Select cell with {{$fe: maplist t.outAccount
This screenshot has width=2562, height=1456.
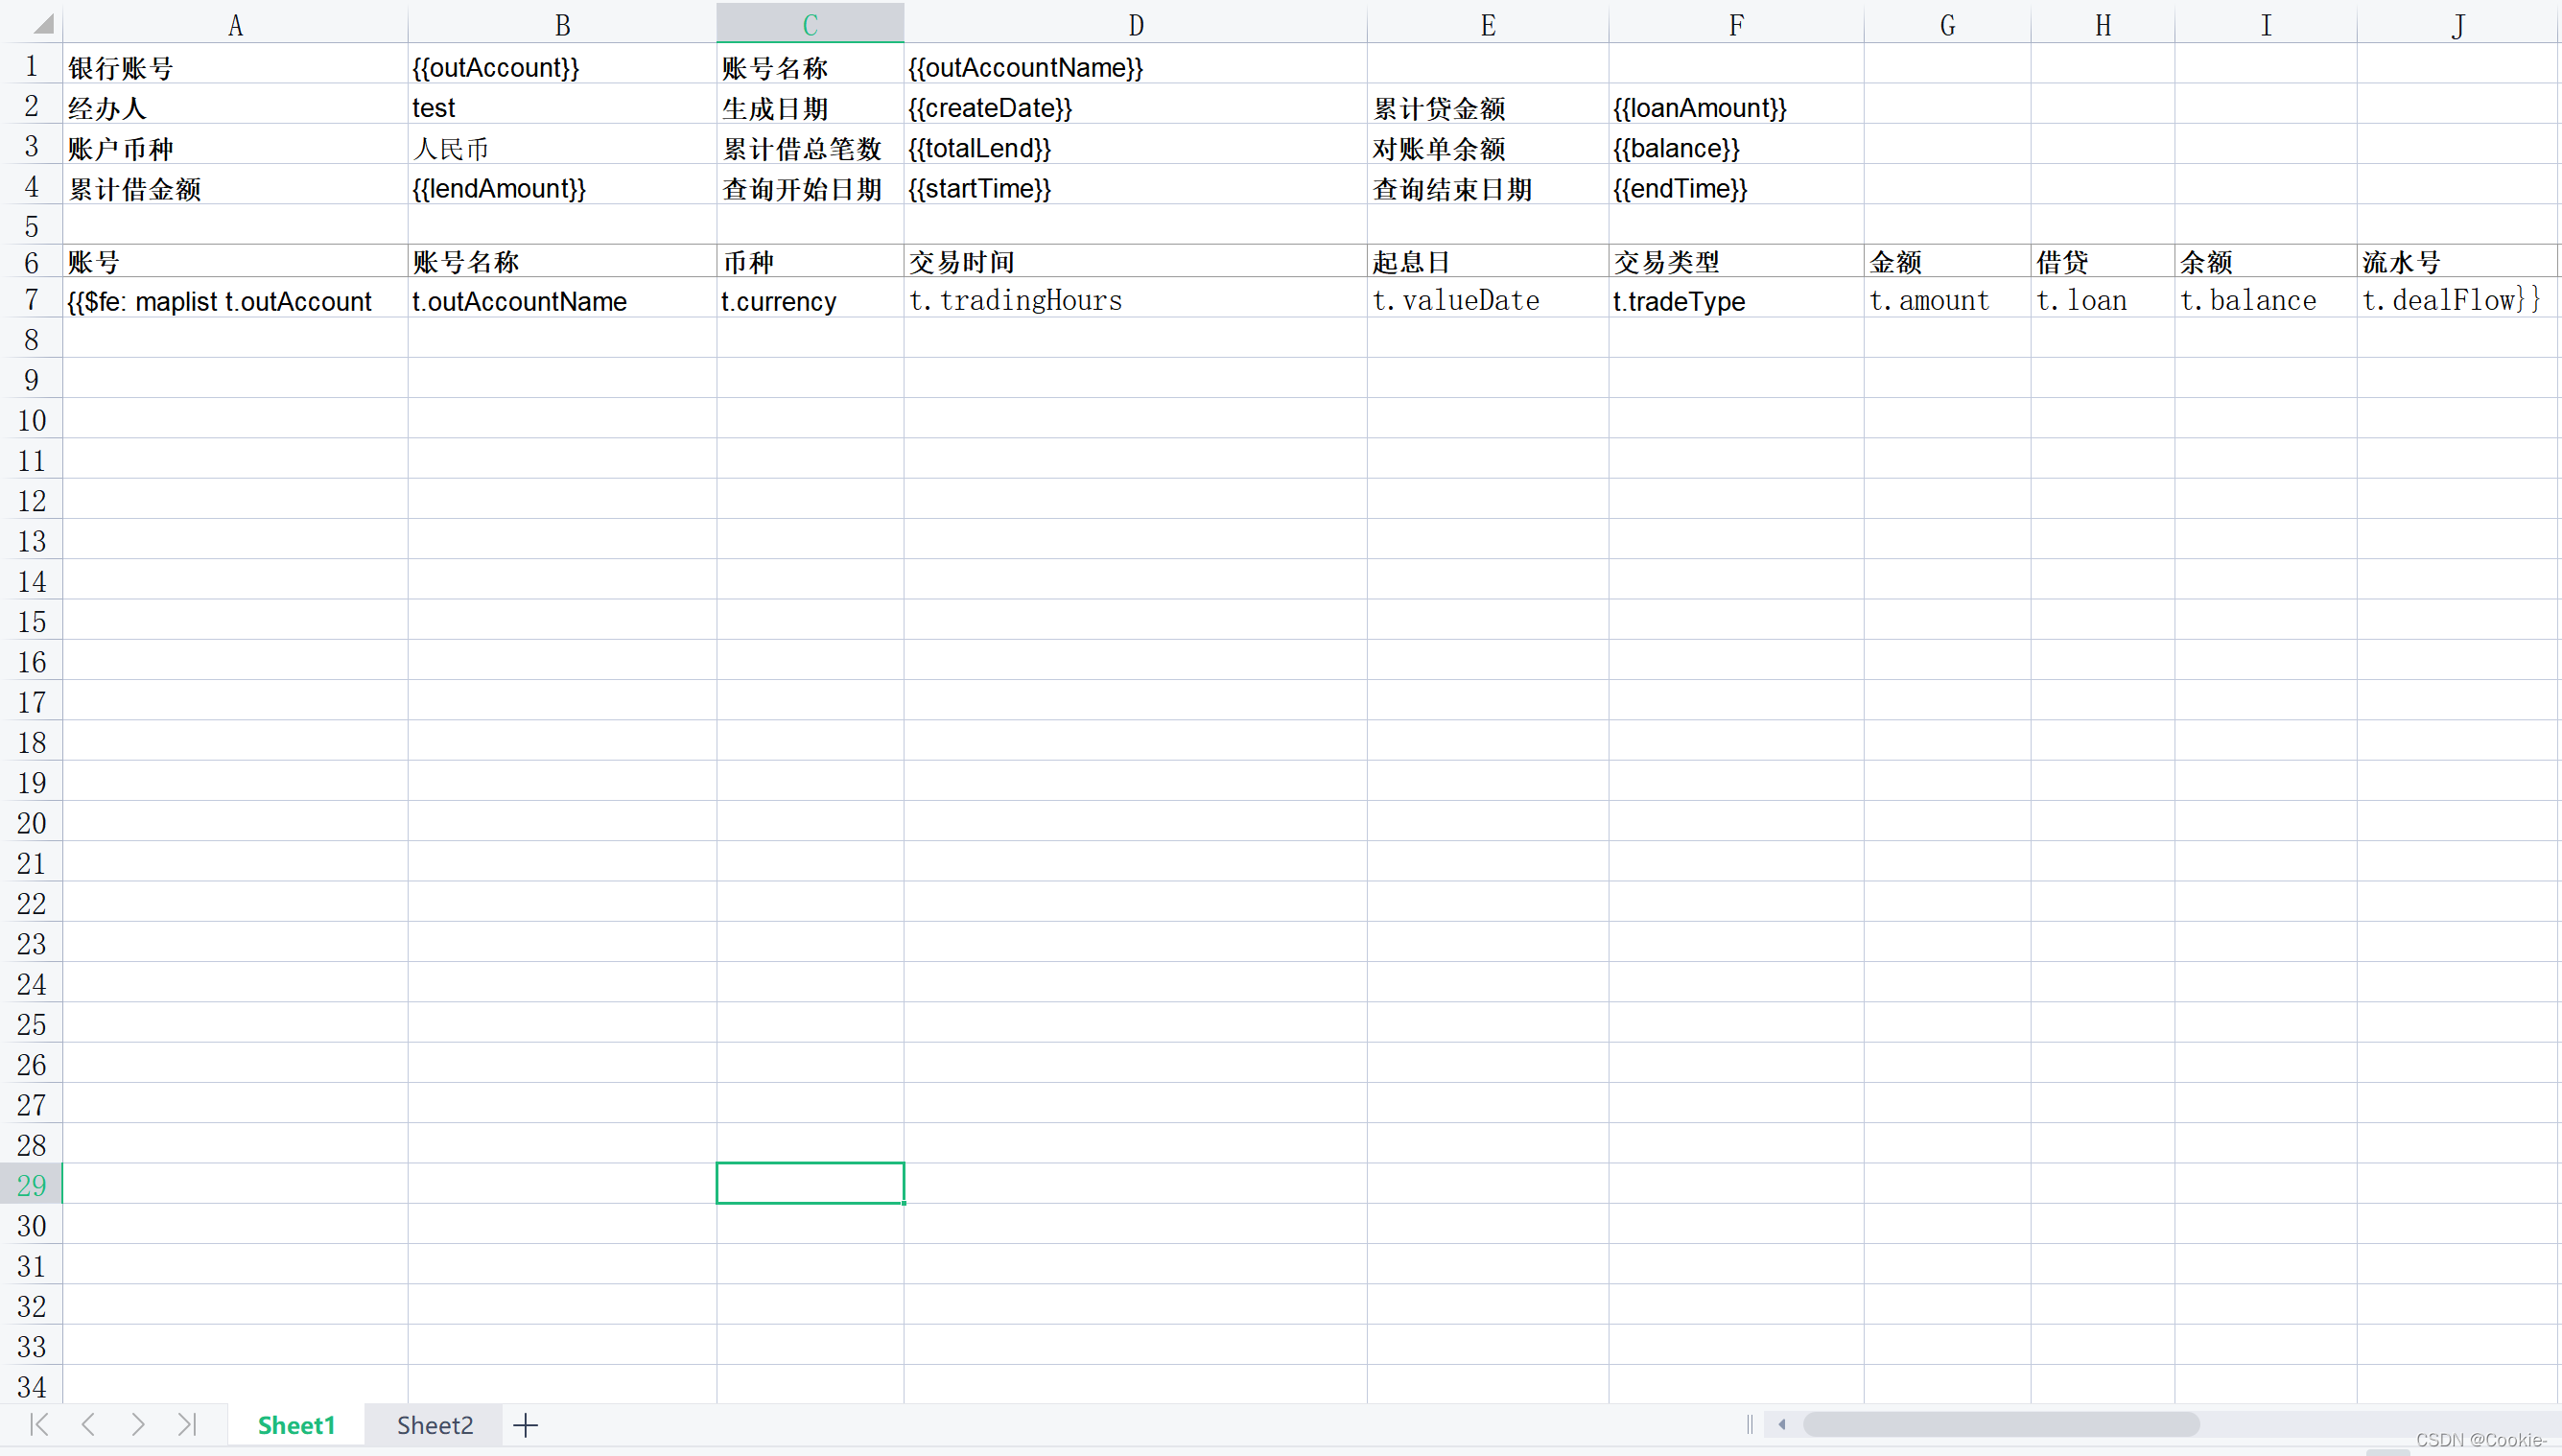(x=235, y=300)
